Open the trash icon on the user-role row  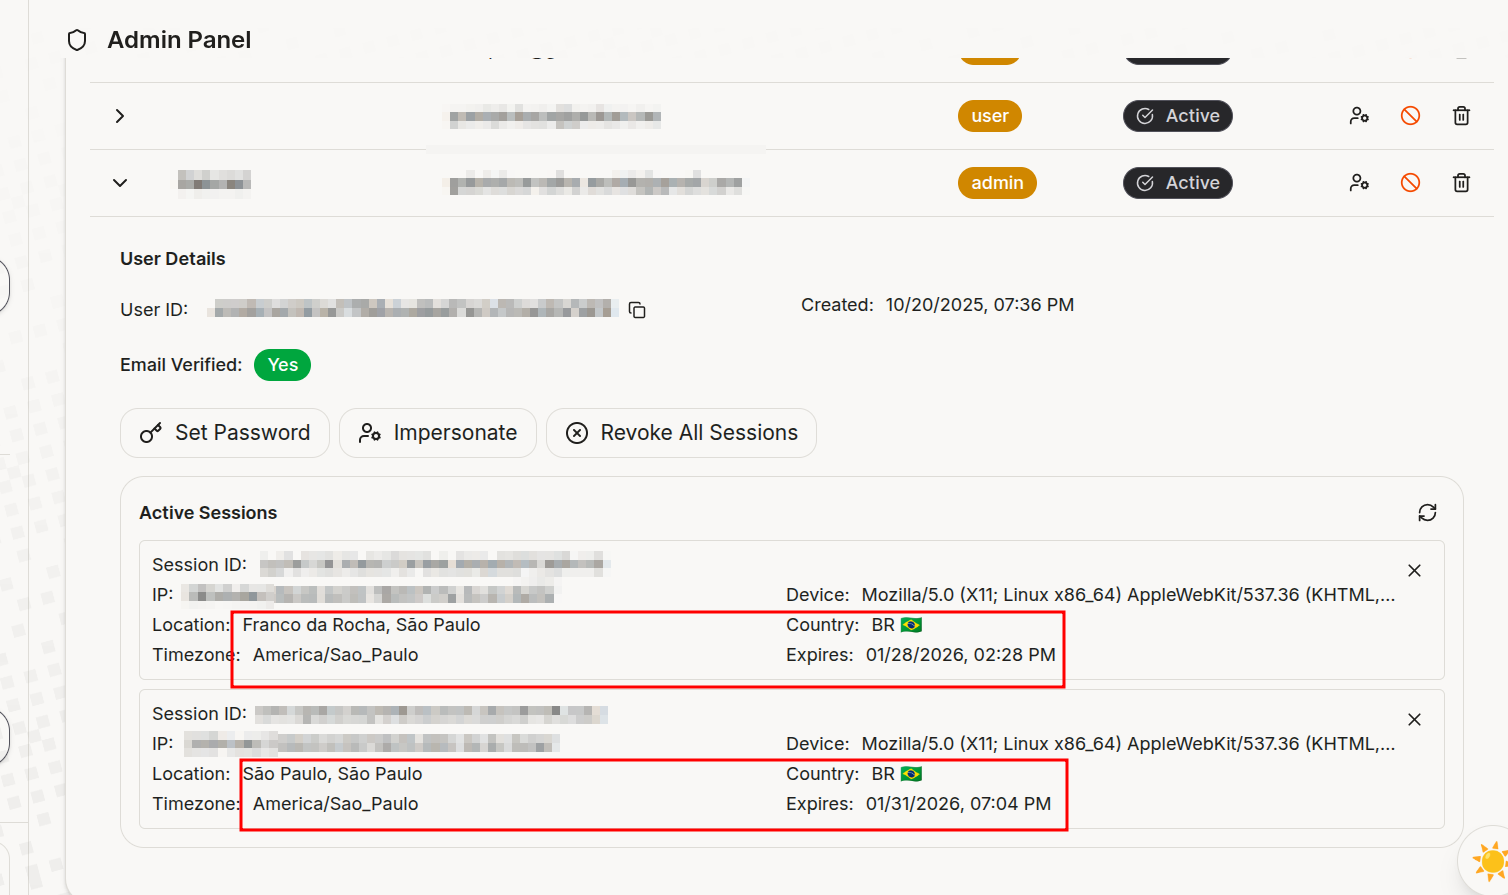pos(1461,115)
